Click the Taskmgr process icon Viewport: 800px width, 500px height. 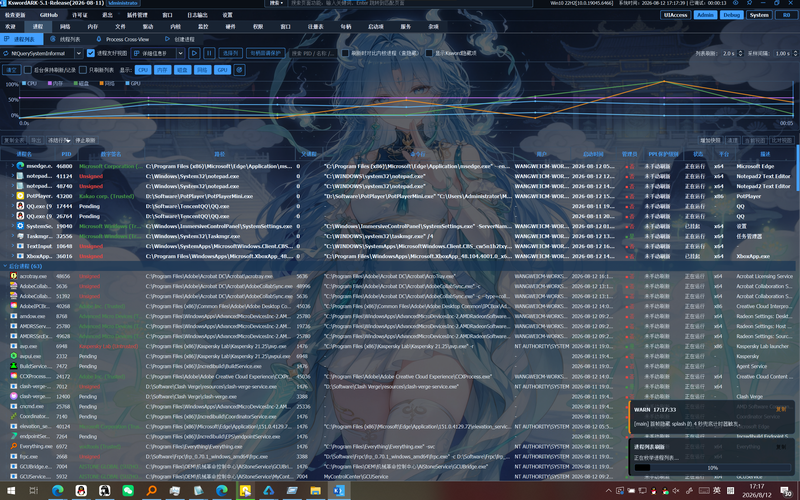[20, 236]
